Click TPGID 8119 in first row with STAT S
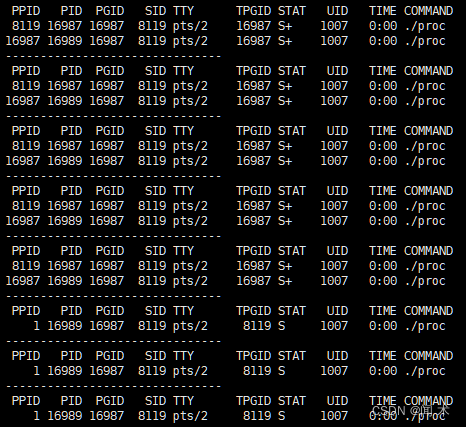 pos(257,326)
